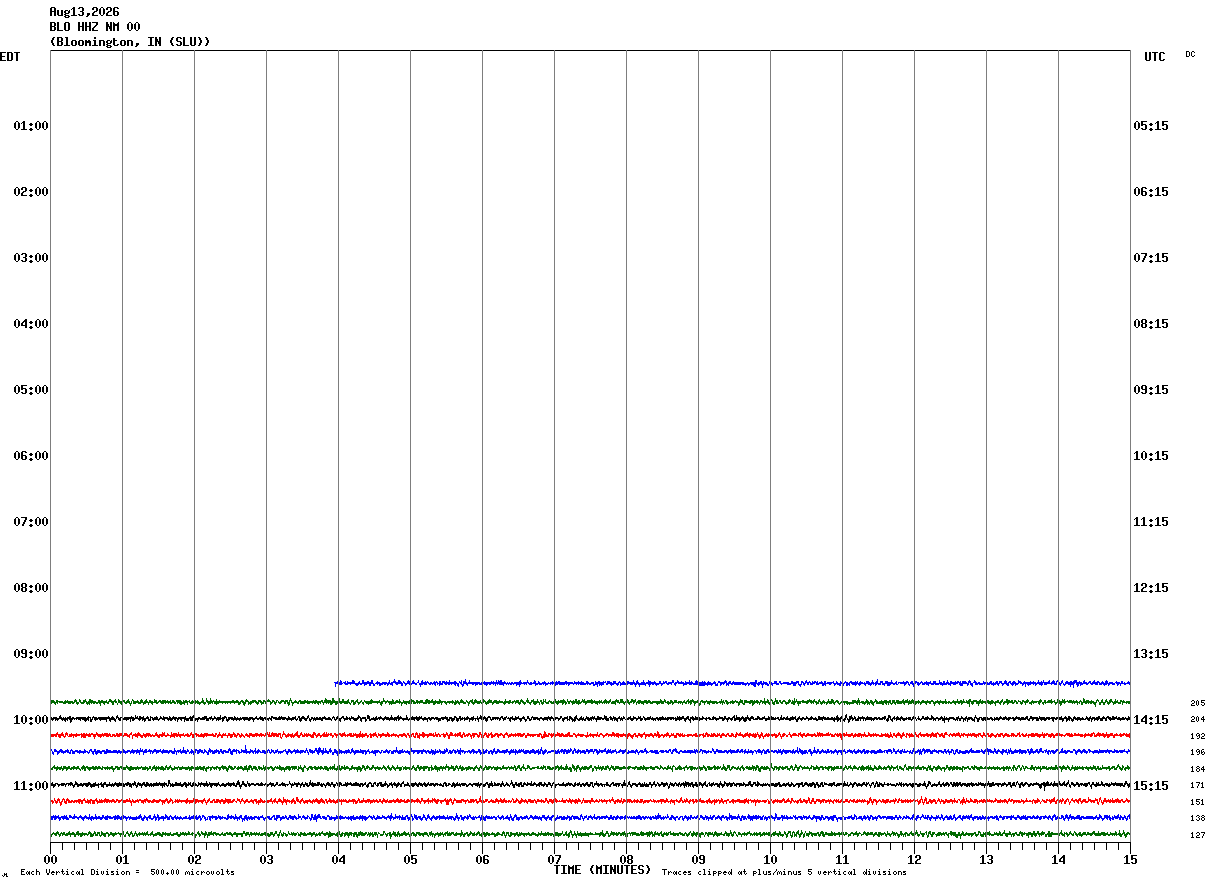Select the 12 minute axis tick label
Viewport: 1210px width, 886px height.
[x=914, y=859]
